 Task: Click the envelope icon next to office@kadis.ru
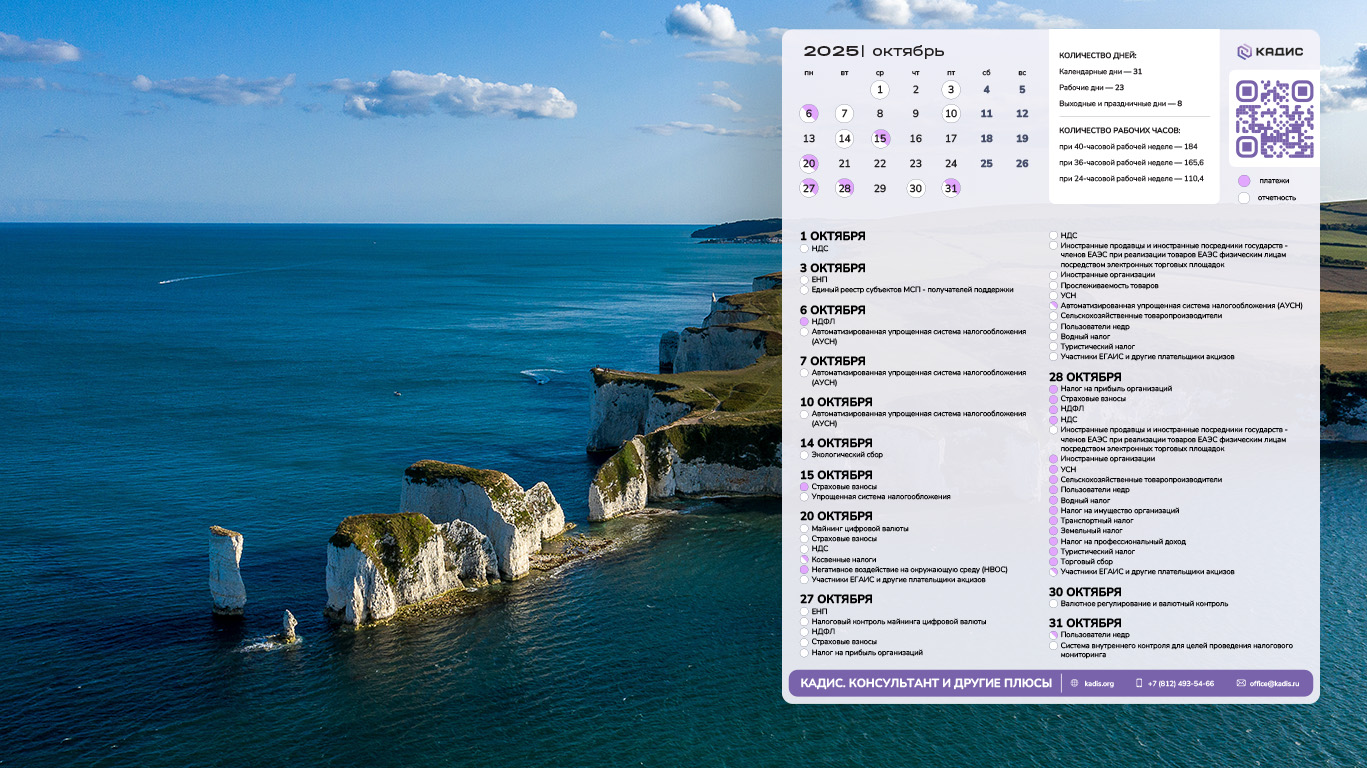[1241, 683]
